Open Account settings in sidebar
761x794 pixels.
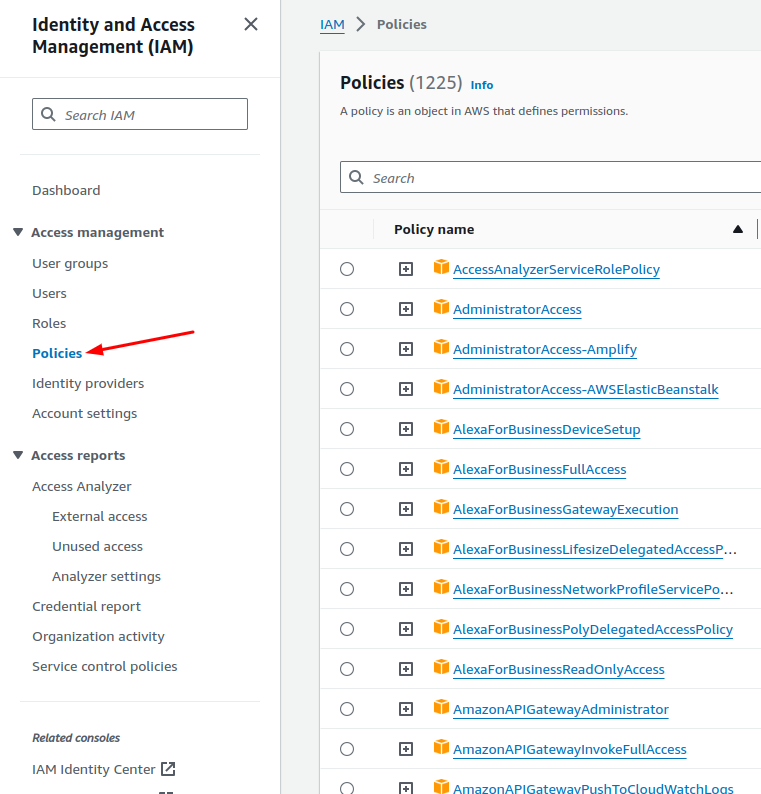(x=85, y=414)
